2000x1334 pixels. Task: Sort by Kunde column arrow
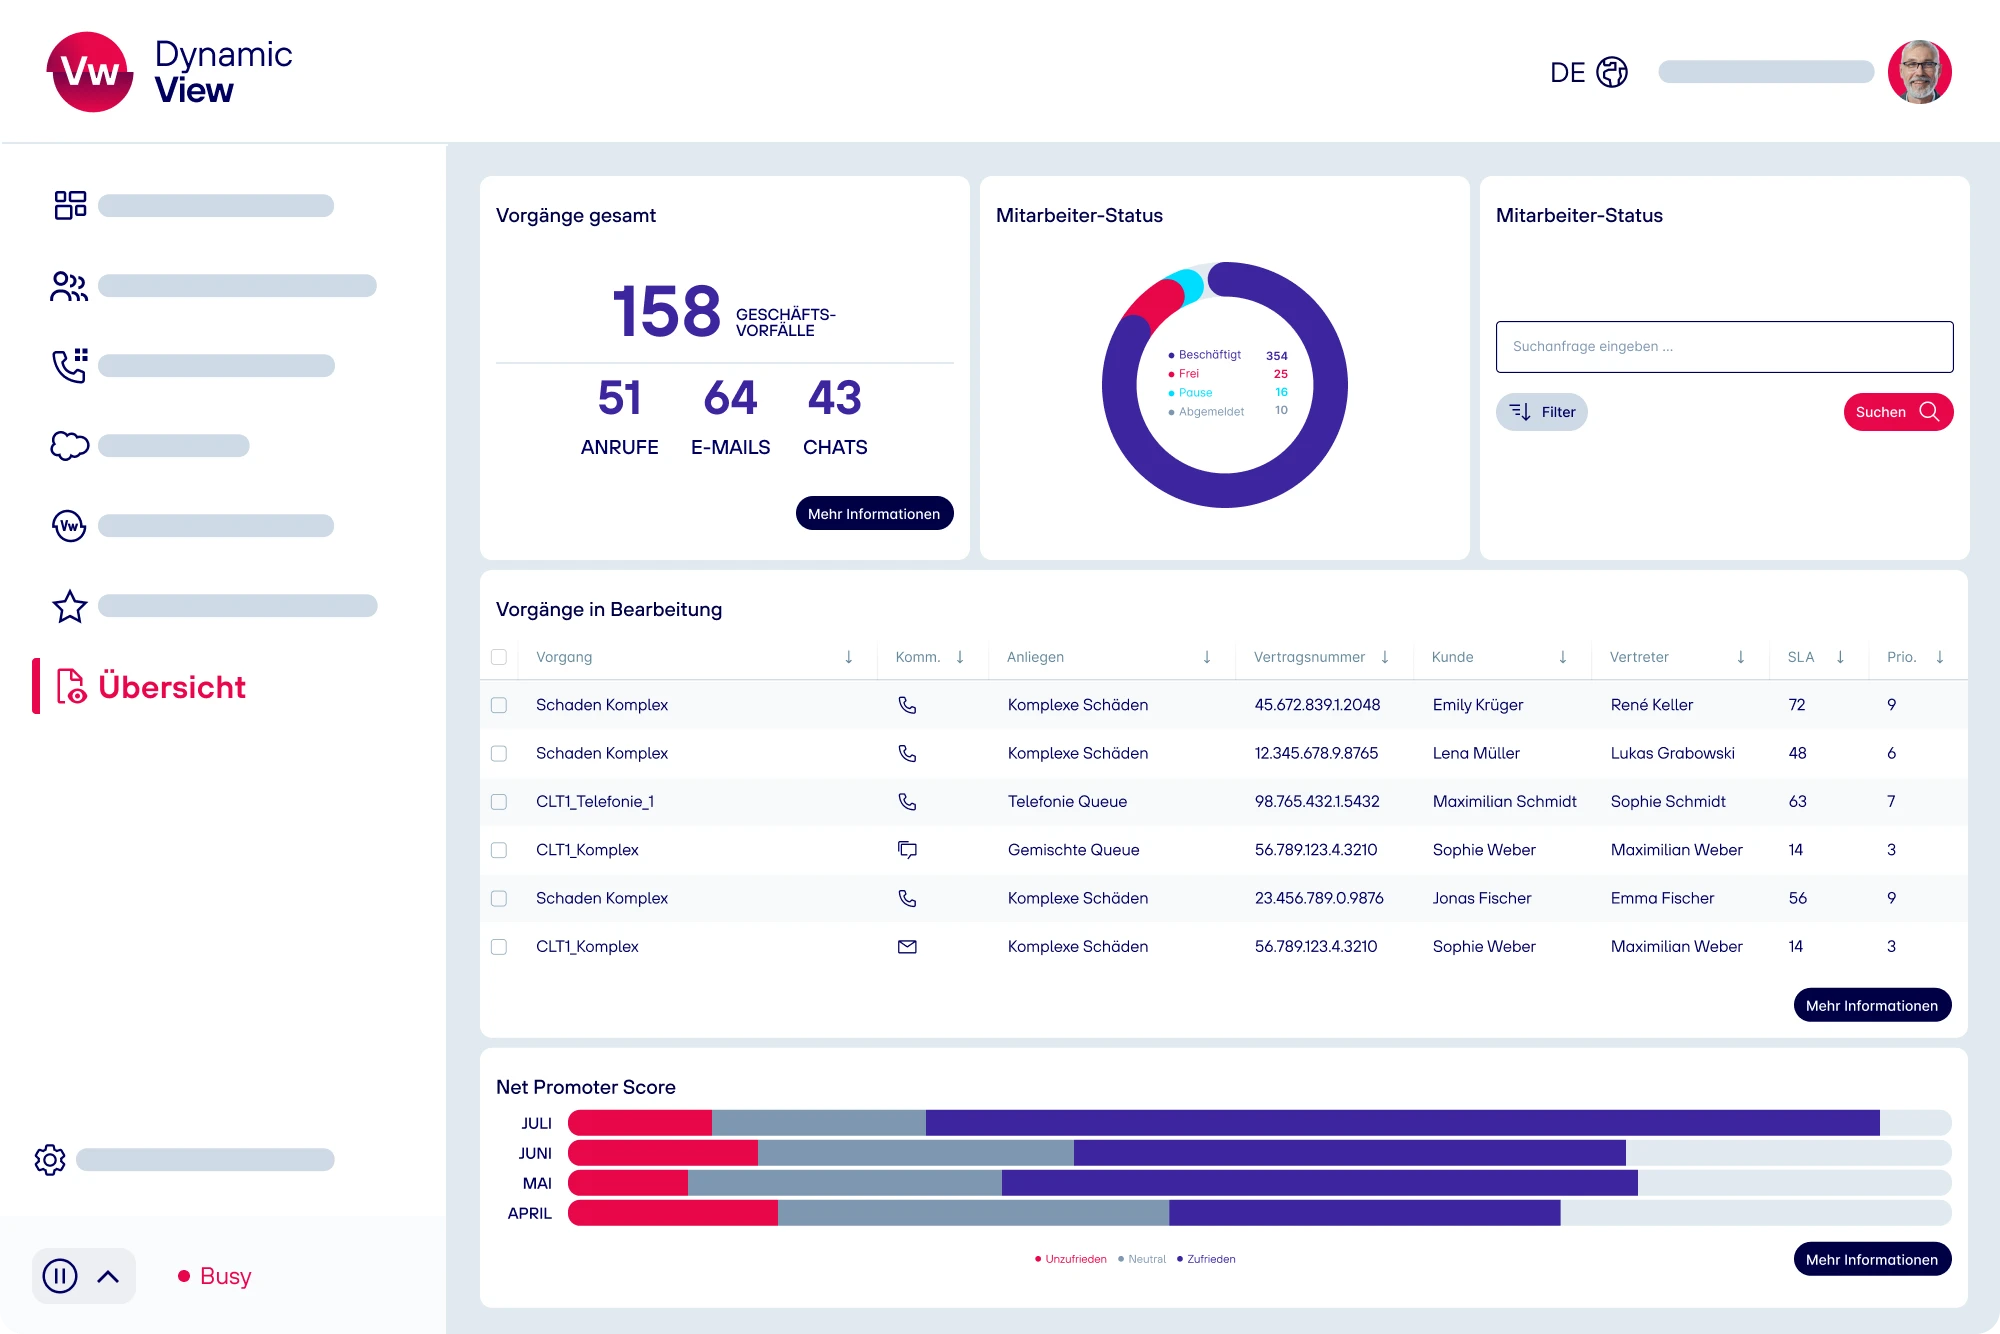1563,657
